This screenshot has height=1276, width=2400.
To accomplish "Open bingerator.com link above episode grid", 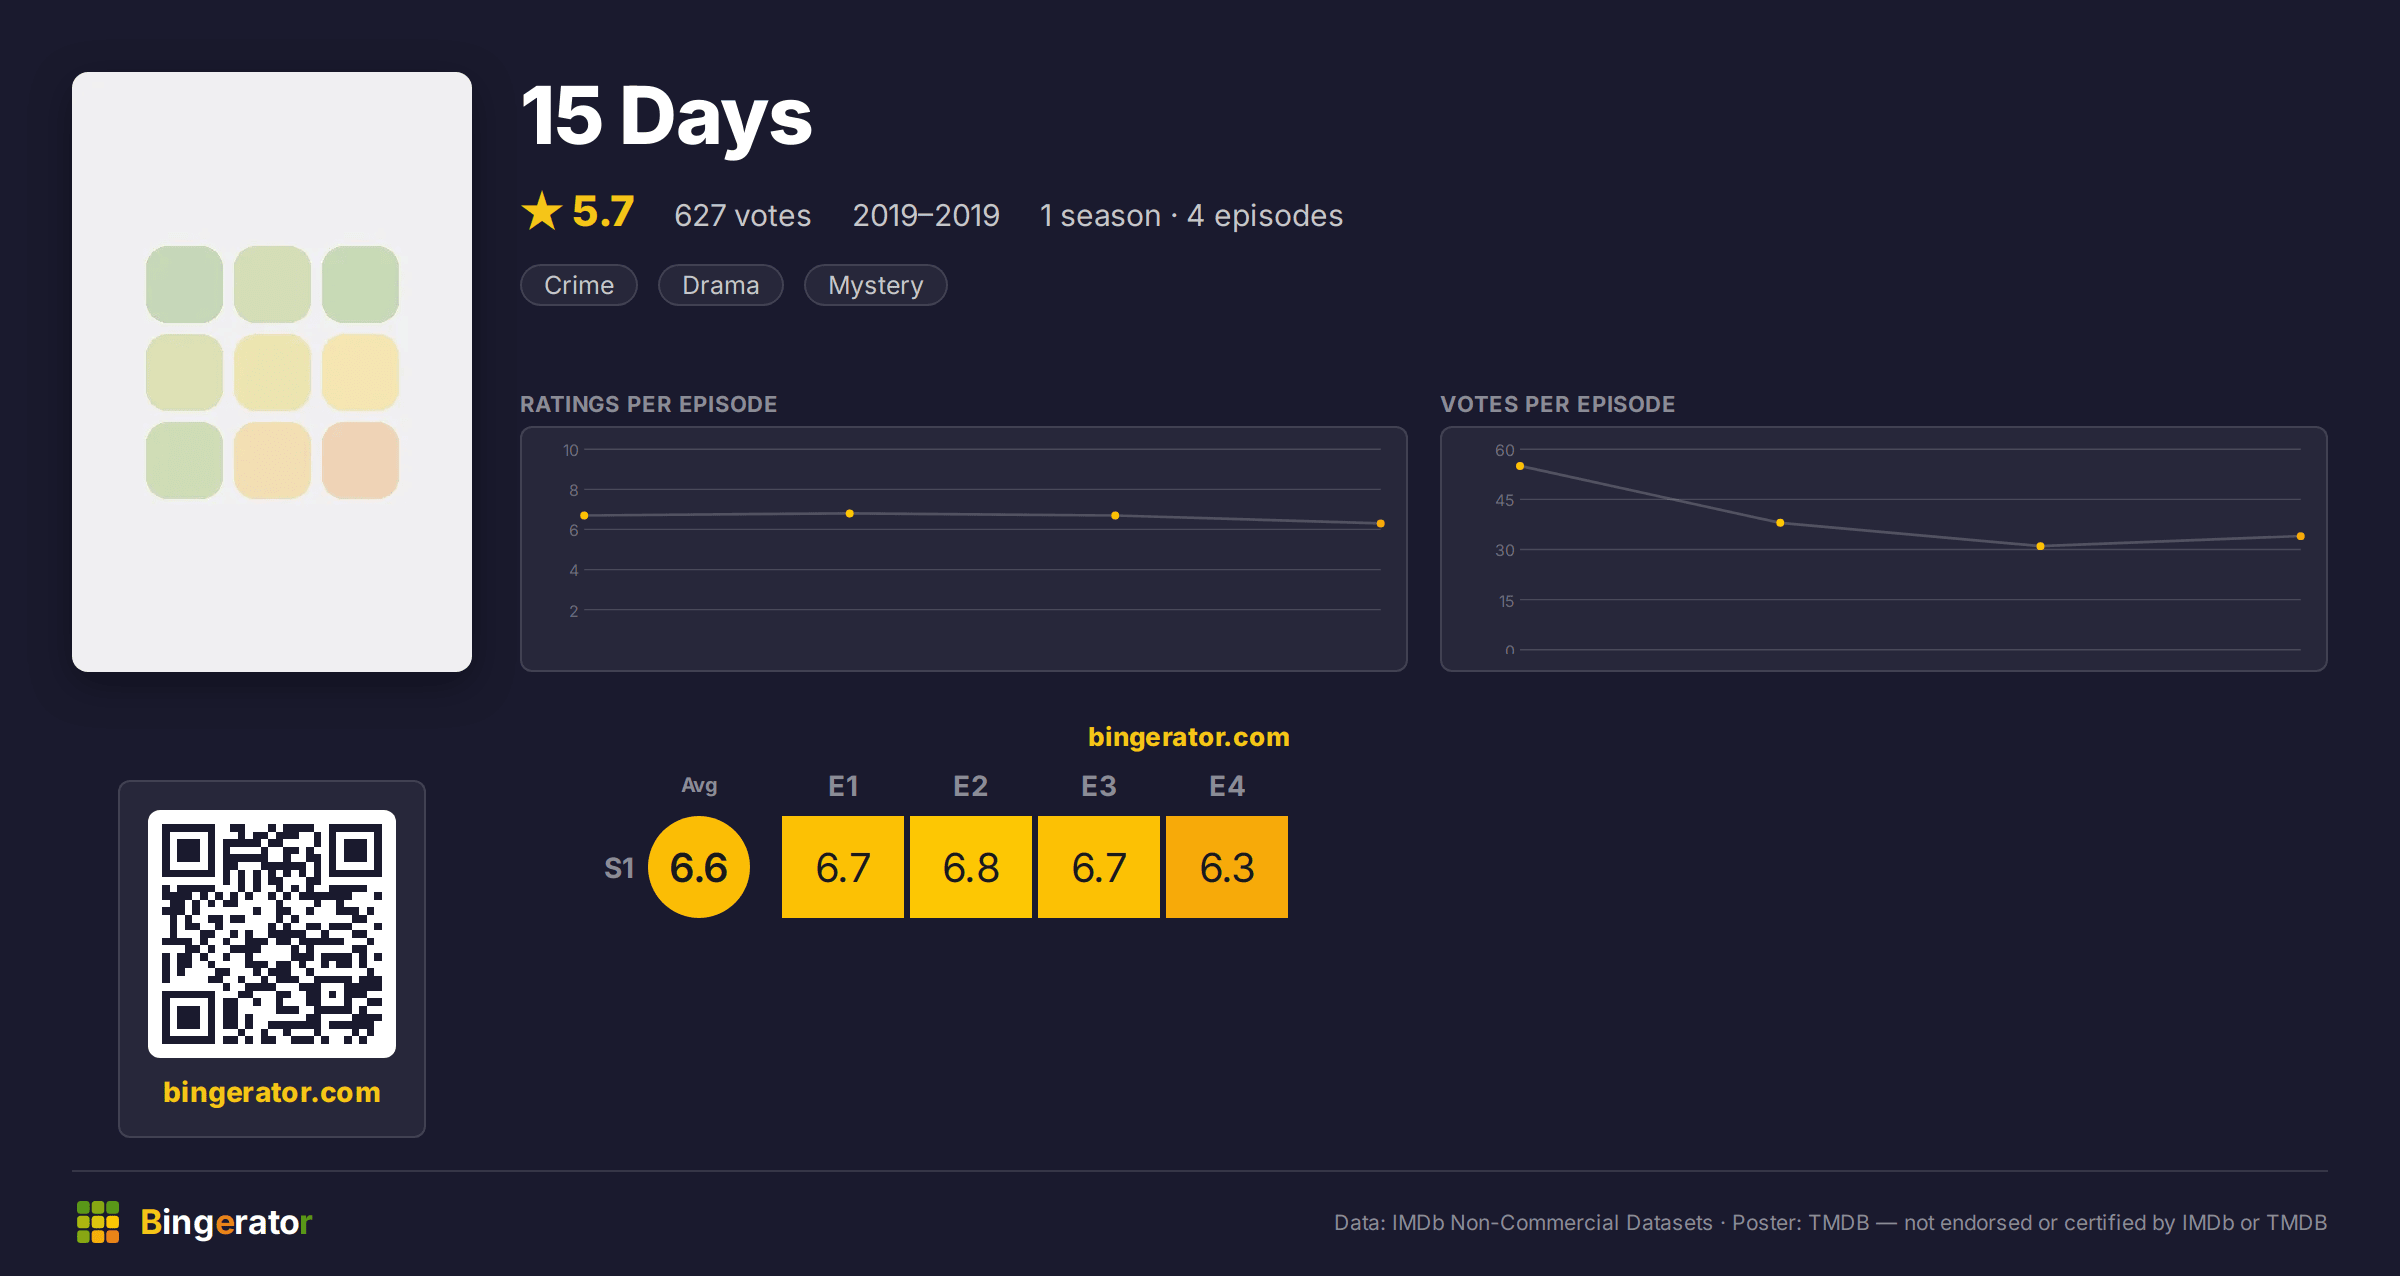I will coord(1189,737).
